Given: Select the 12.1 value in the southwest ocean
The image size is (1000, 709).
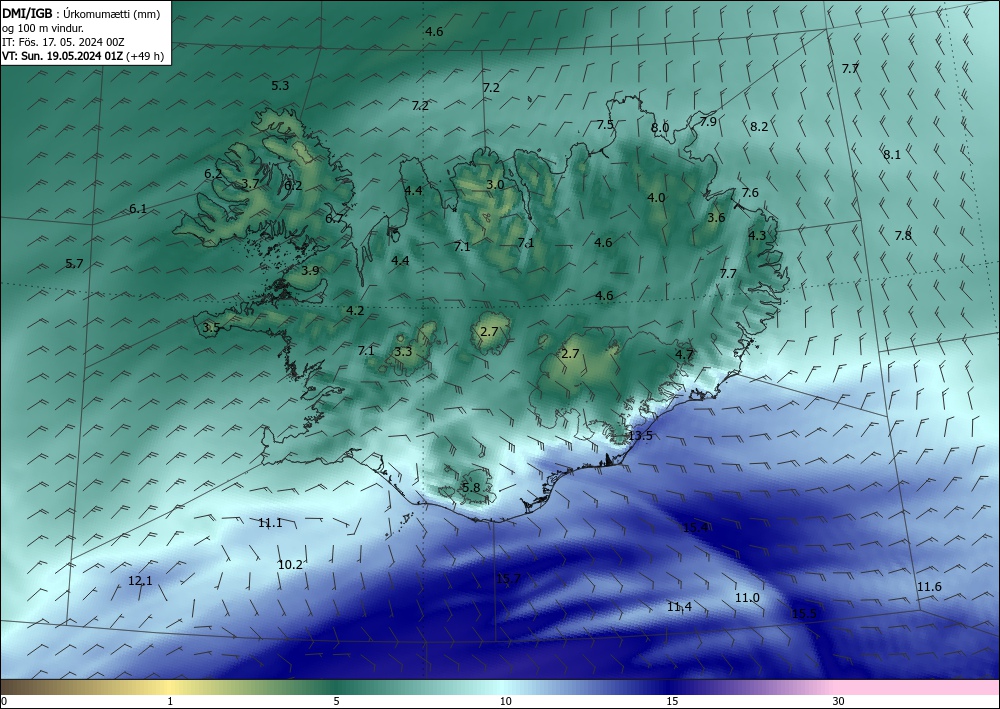Looking at the screenshot, I should [140, 581].
